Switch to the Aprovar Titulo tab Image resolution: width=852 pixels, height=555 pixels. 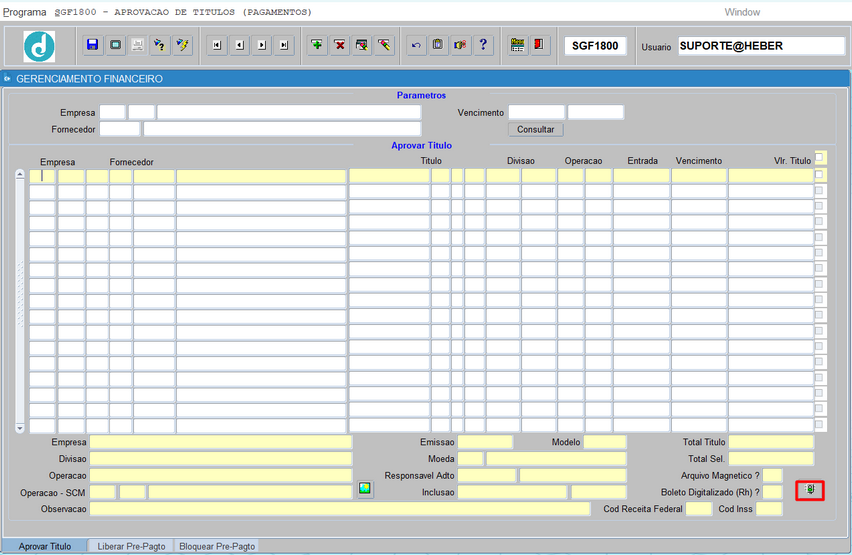45,546
